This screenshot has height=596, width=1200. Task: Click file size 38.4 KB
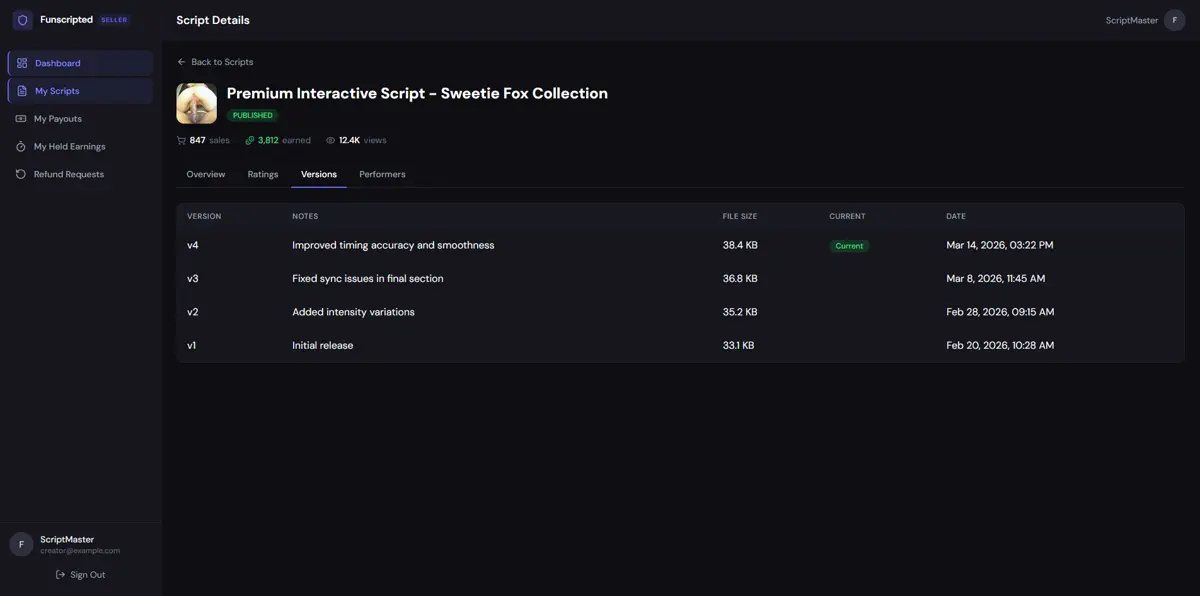pos(740,245)
